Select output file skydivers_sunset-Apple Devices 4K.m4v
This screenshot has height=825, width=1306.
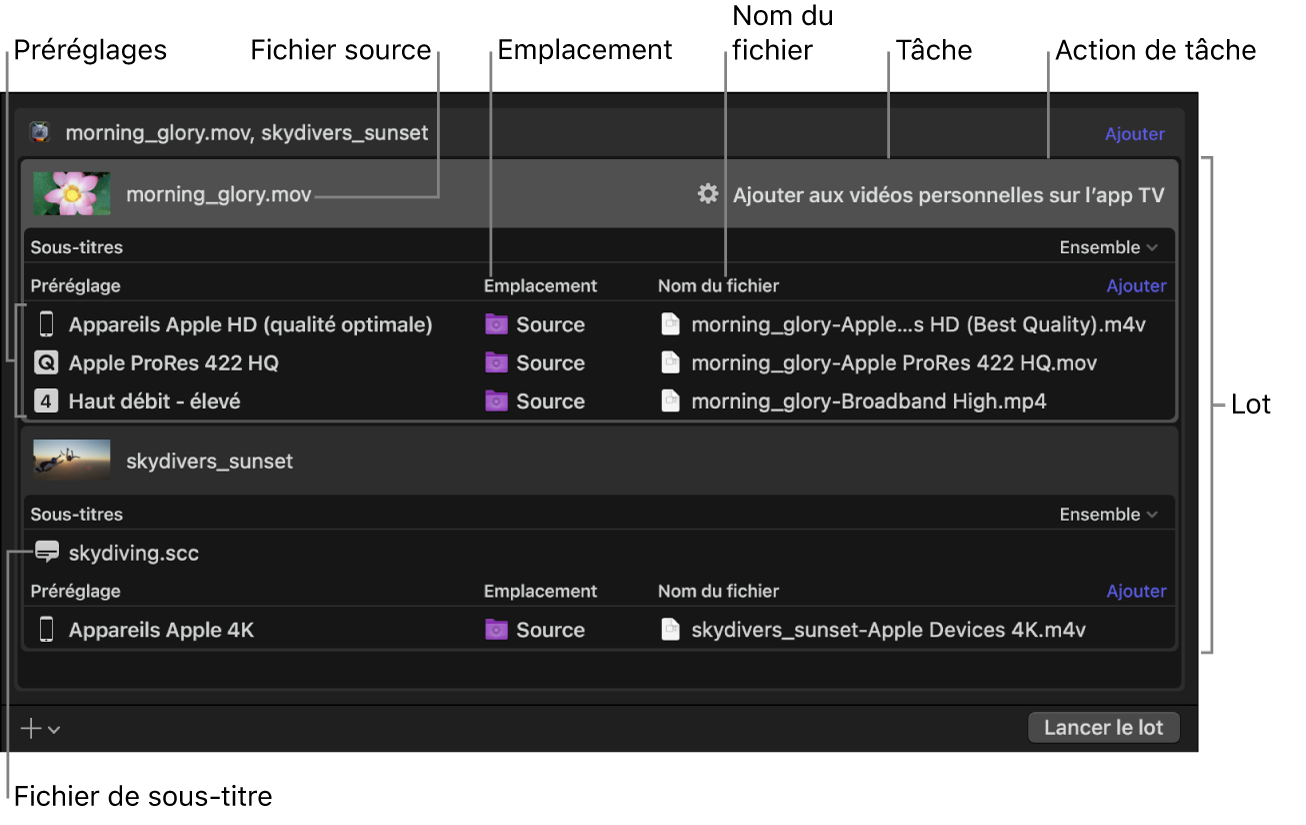888,630
